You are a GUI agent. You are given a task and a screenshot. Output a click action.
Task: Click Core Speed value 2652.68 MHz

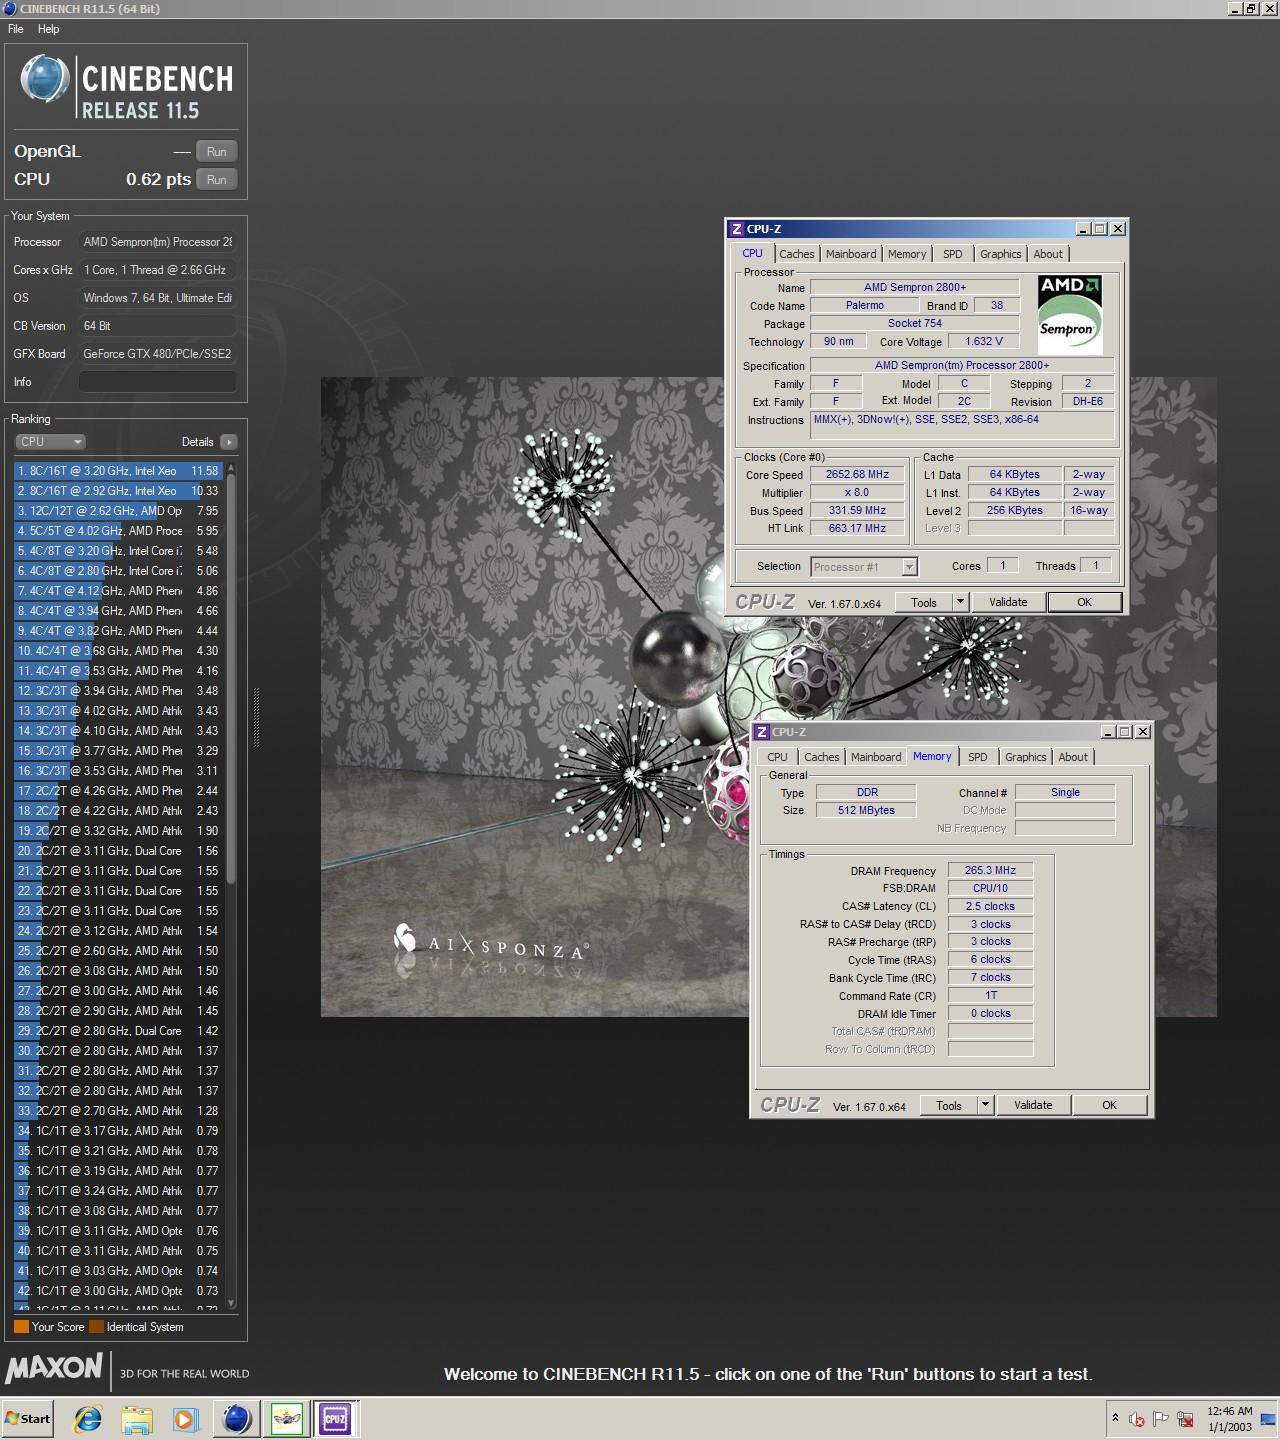[857, 475]
